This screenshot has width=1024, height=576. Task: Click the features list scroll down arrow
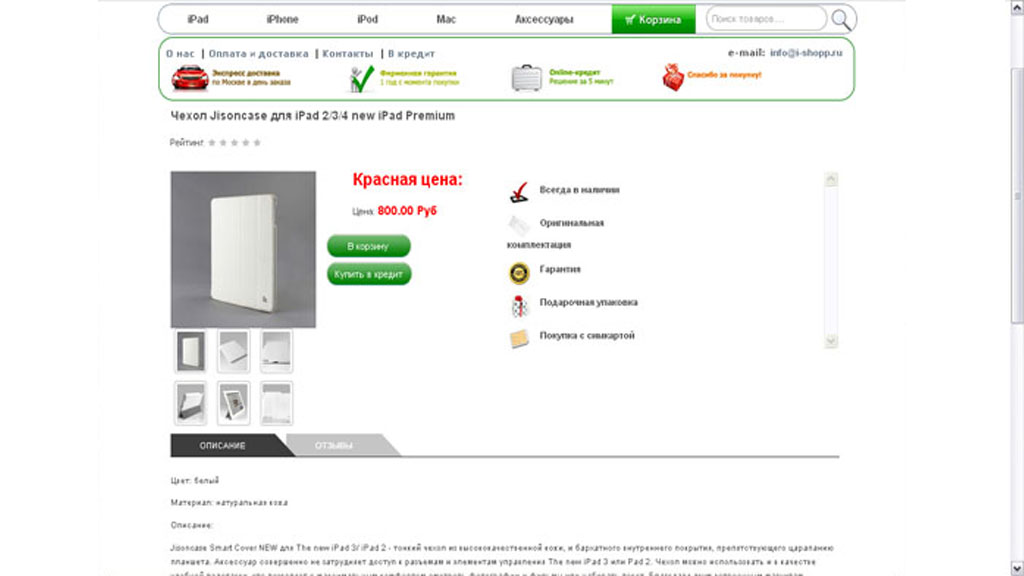pyautogui.click(x=831, y=341)
